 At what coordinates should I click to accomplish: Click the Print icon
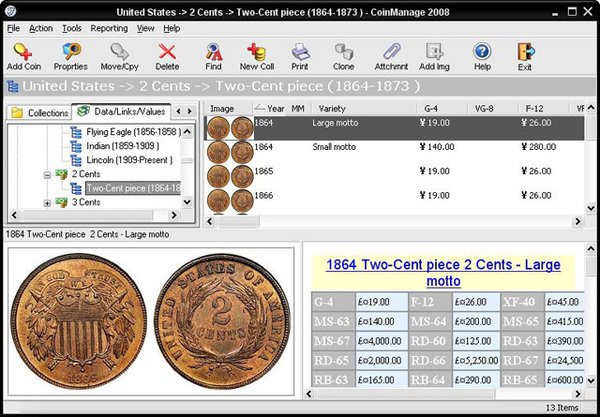(300, 56)
